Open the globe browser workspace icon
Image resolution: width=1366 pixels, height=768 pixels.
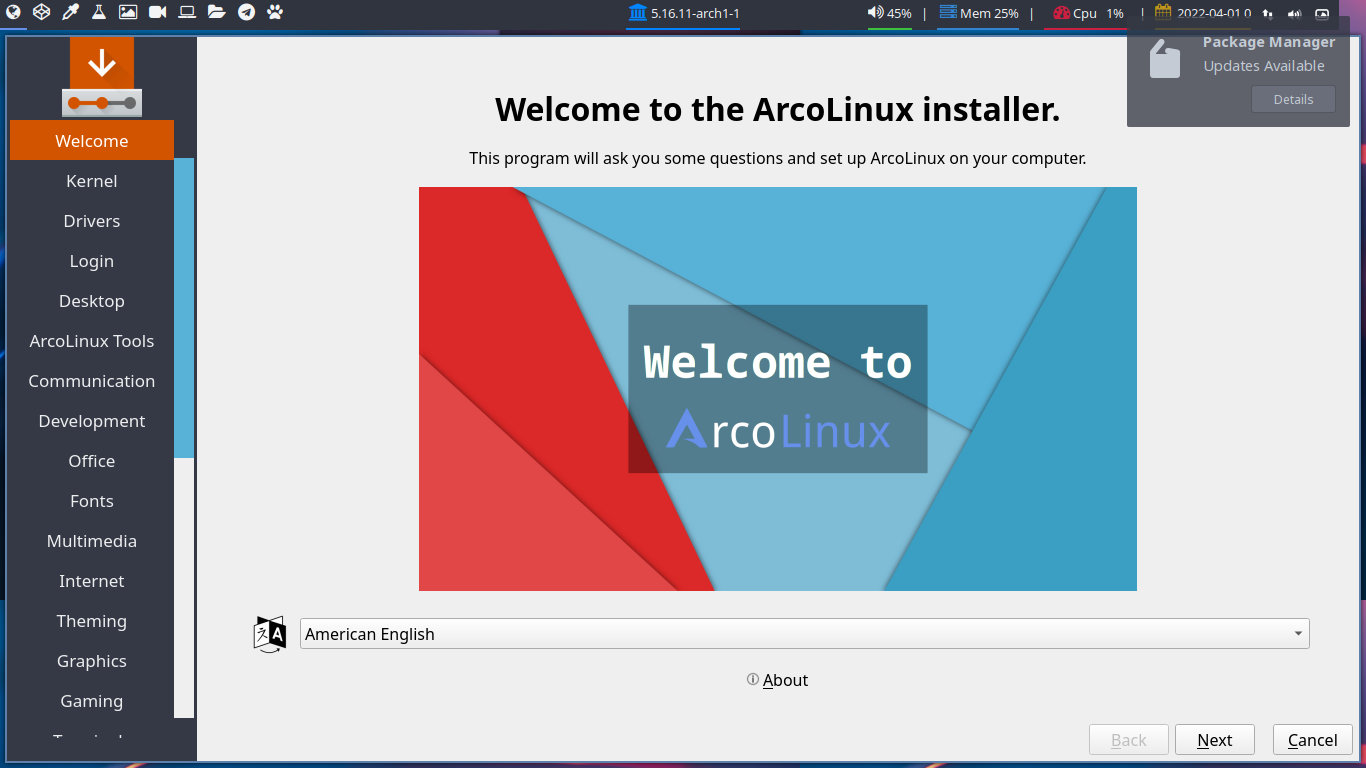[12, 13]
